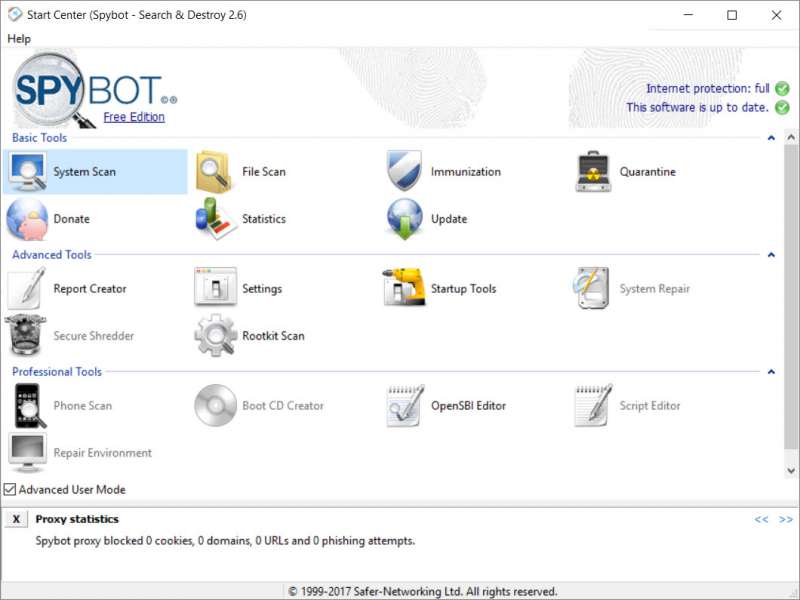Click the Proxy statistics heading

[77, 519]
